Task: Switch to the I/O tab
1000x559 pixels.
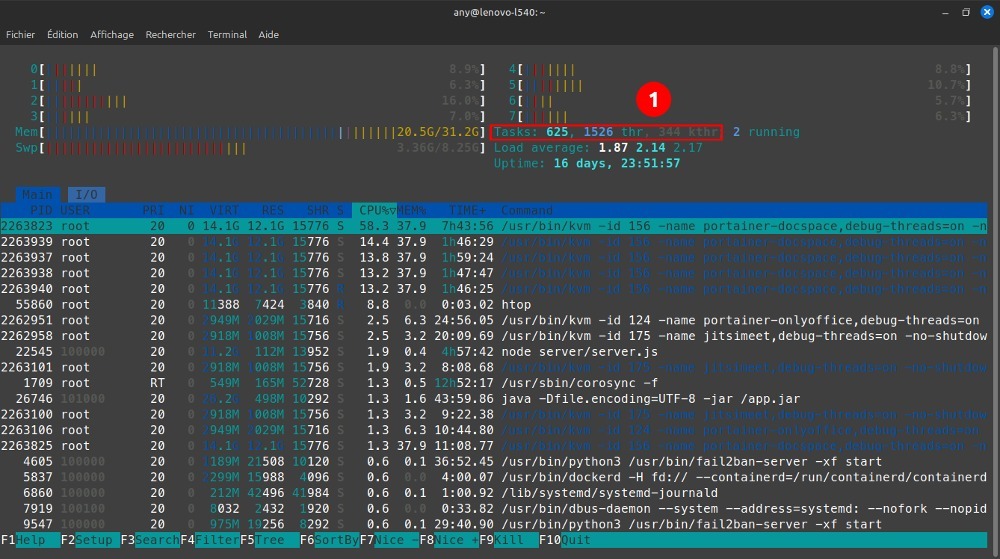Action: pyautogui.click(x=87, y=194)
